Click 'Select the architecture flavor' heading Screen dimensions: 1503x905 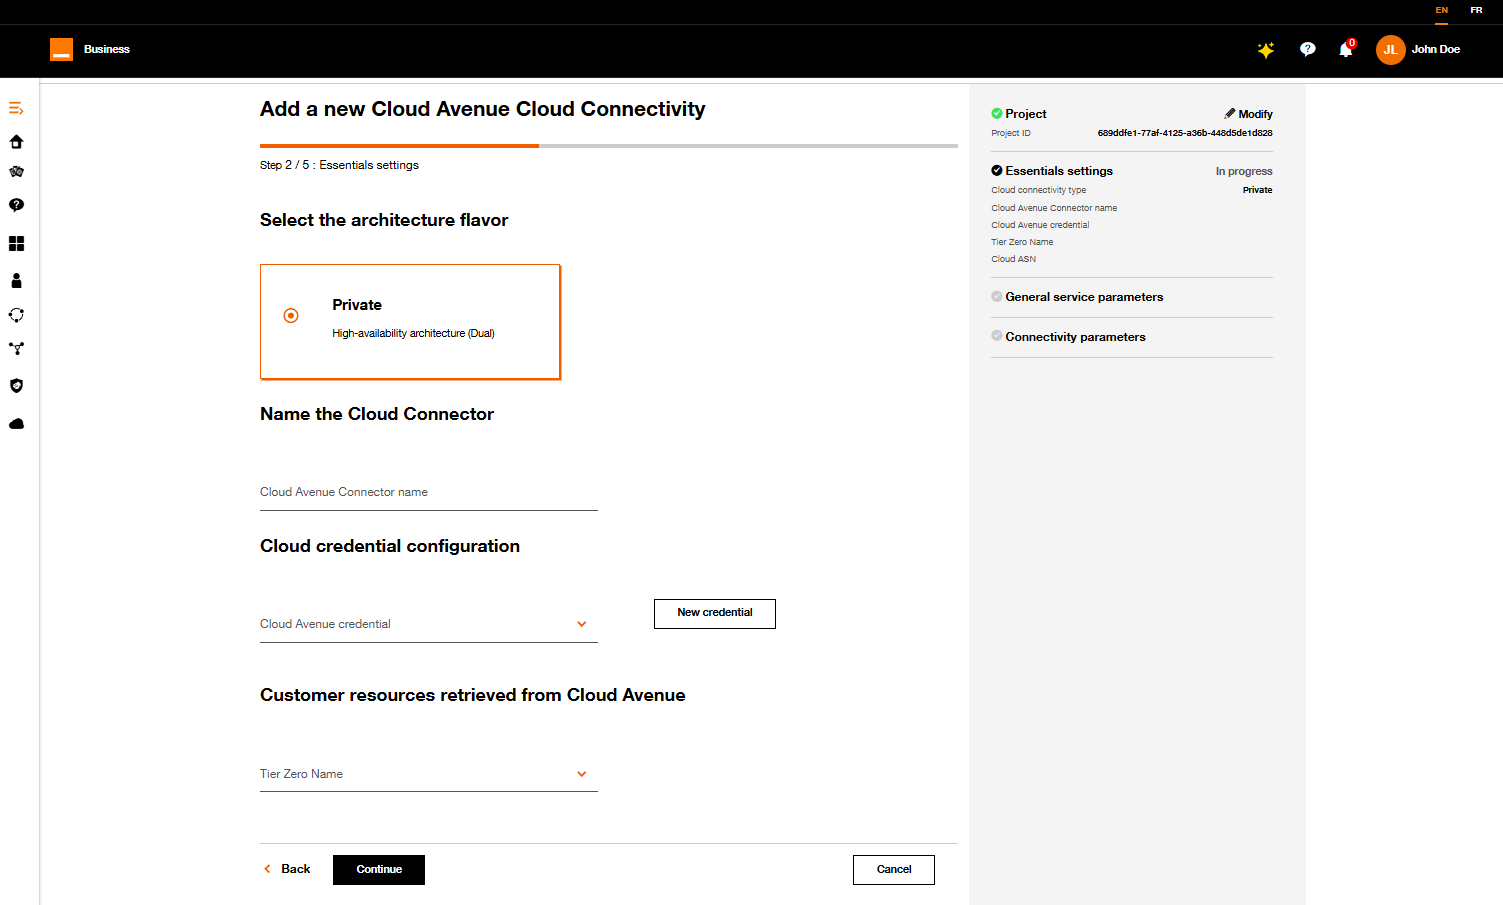point(384,220)
